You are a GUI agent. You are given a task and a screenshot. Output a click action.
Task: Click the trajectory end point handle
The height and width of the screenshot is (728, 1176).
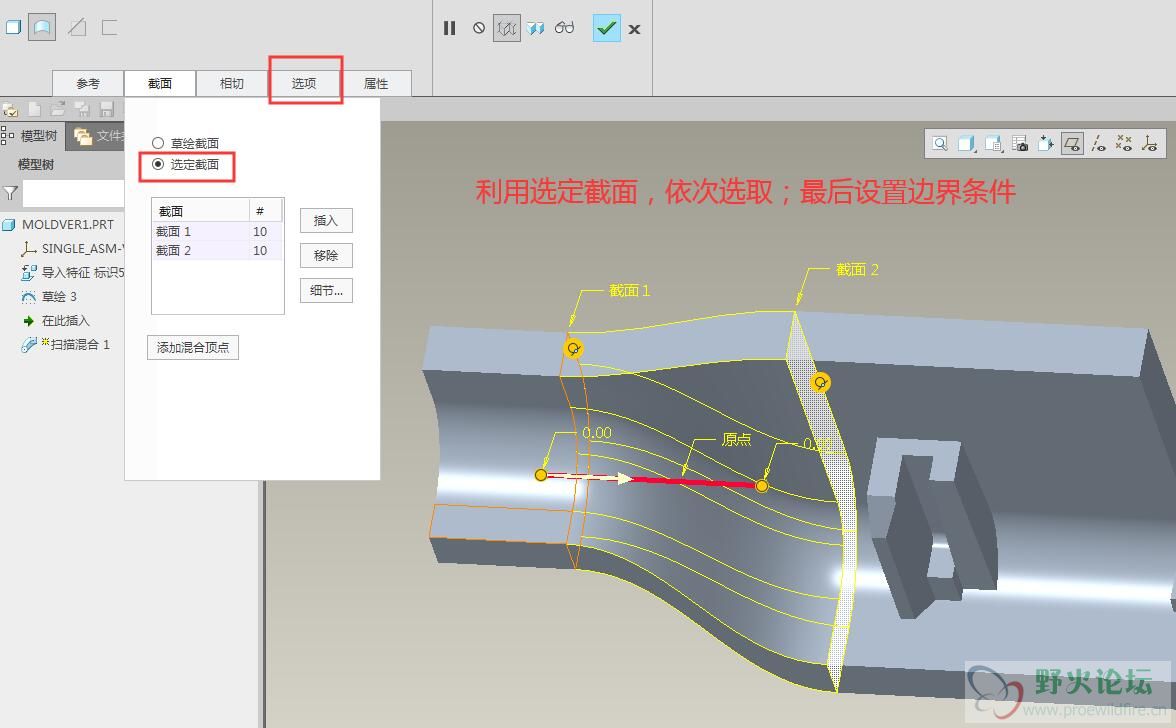click(x=762, y=486)
